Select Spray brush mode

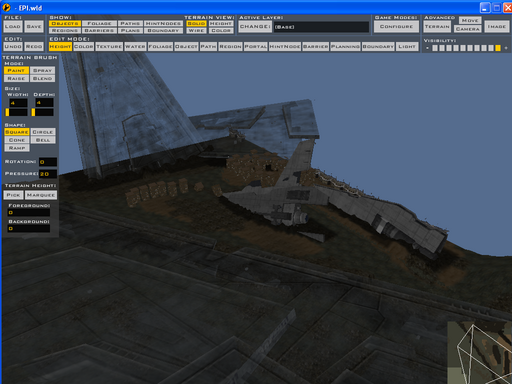(43, 71)
